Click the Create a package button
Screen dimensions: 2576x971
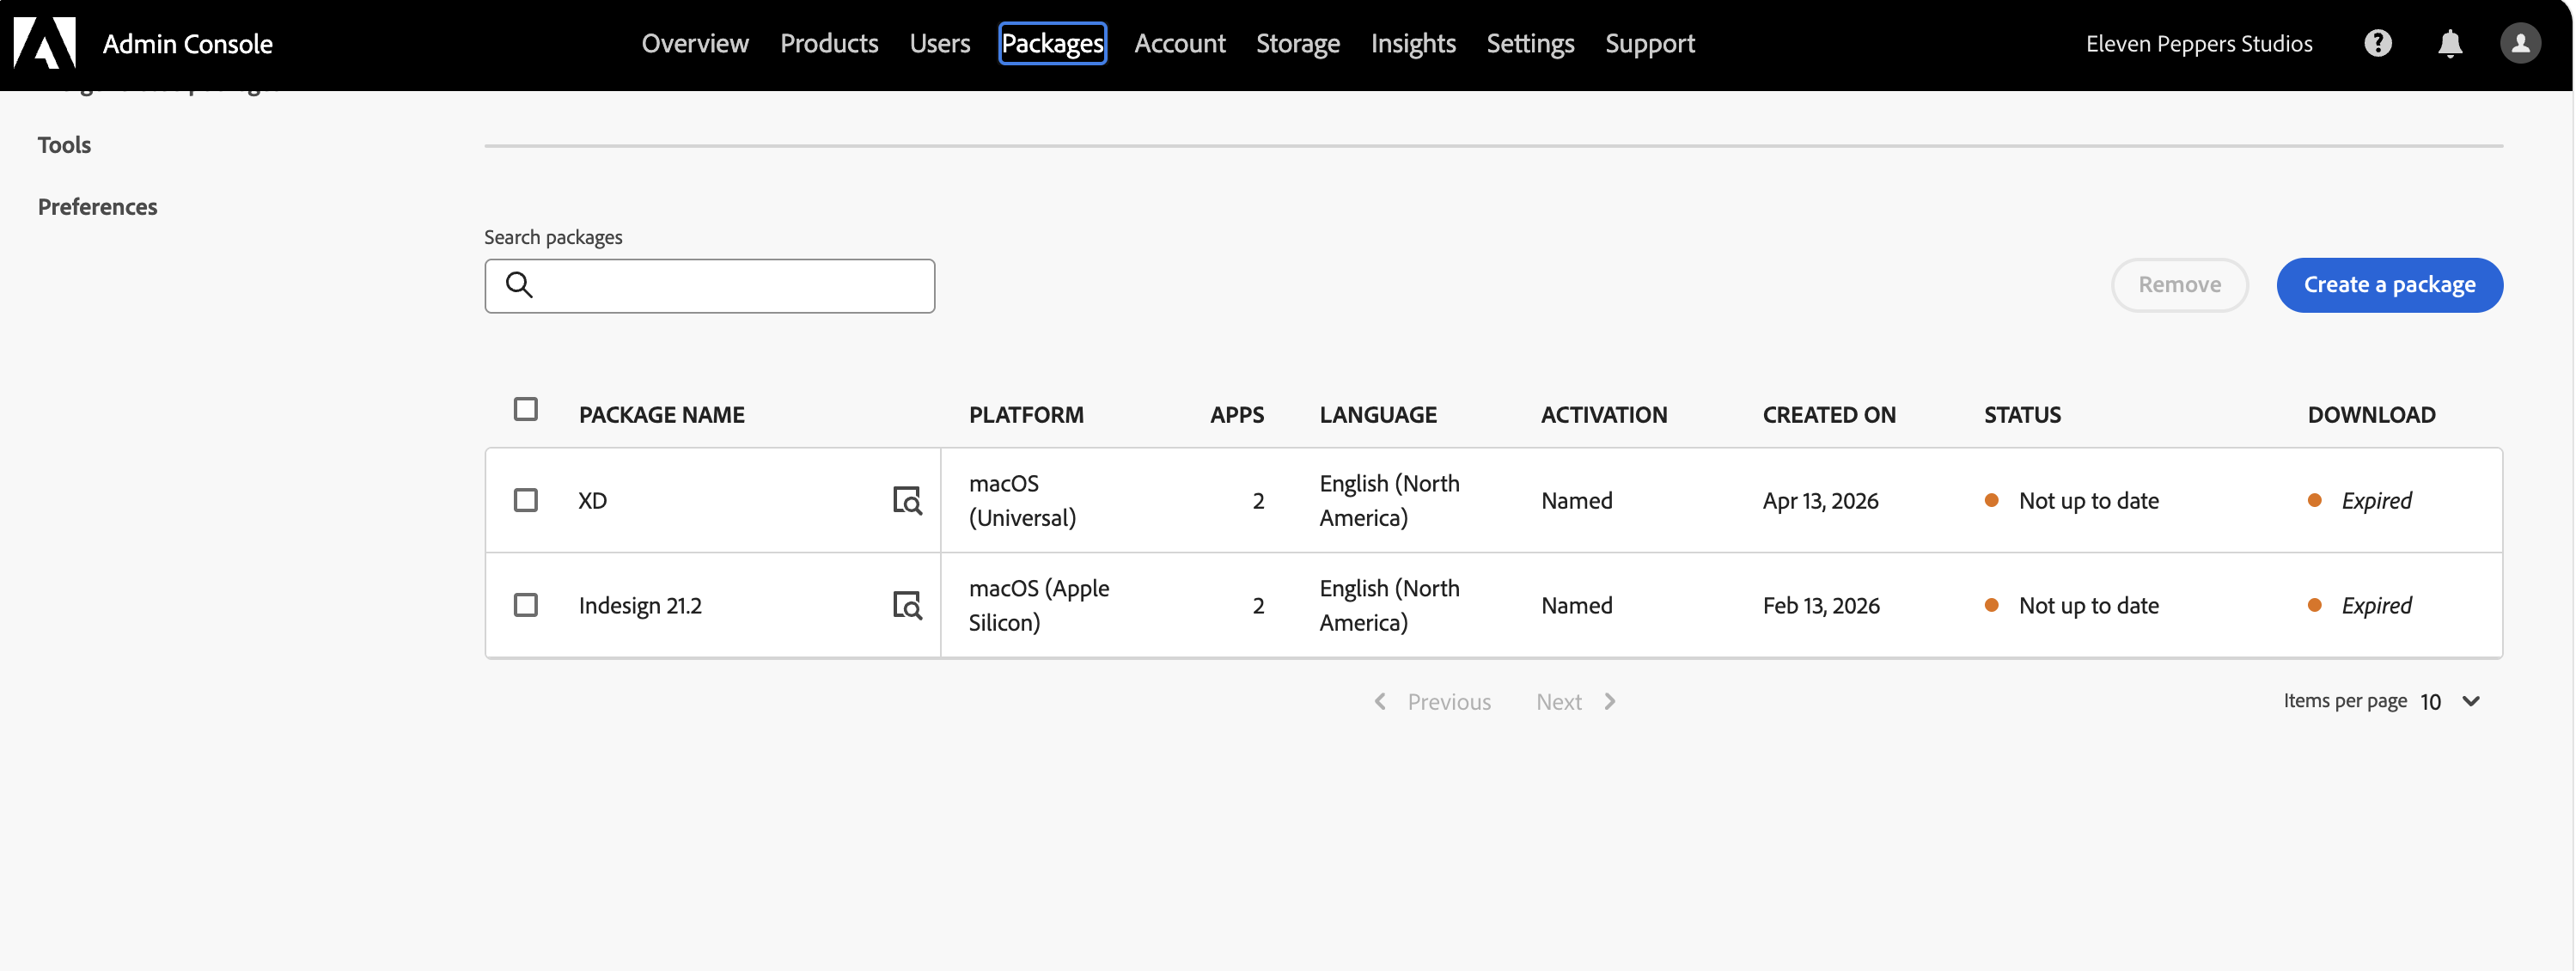(x=2389, y=285)
